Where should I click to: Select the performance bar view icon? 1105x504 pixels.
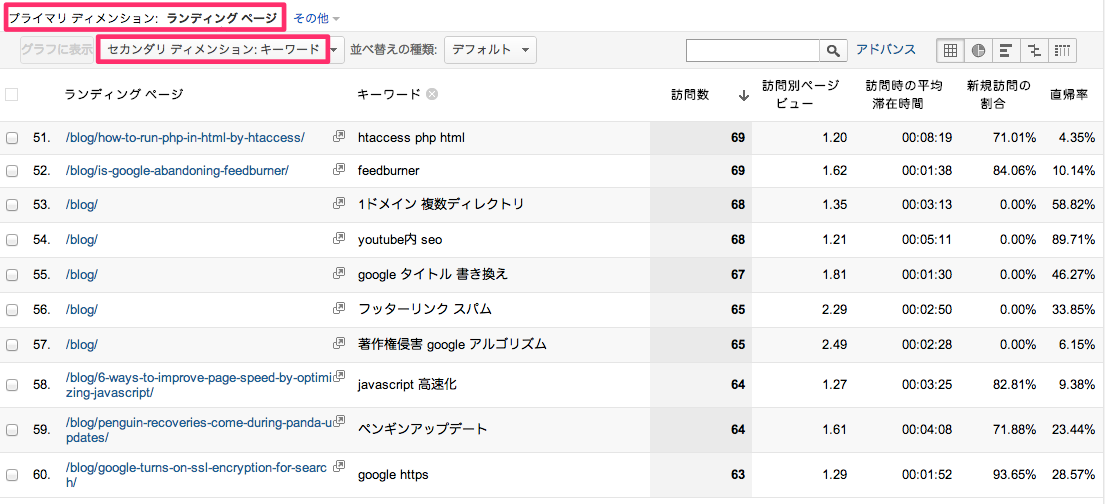pos(1006,50)
